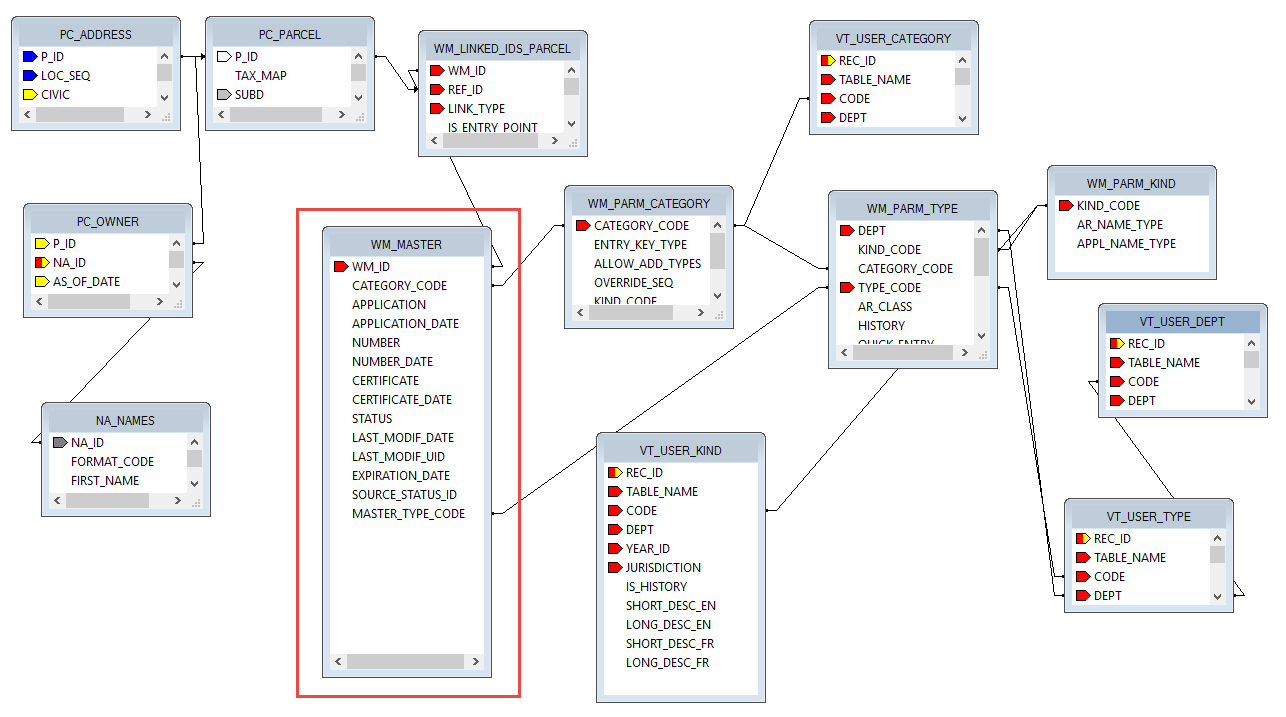Image resolution: width=1286 pixels, height=717 pixels.
Task: Click the yellow key icon beside CIVIC
Action: [28, 95]
